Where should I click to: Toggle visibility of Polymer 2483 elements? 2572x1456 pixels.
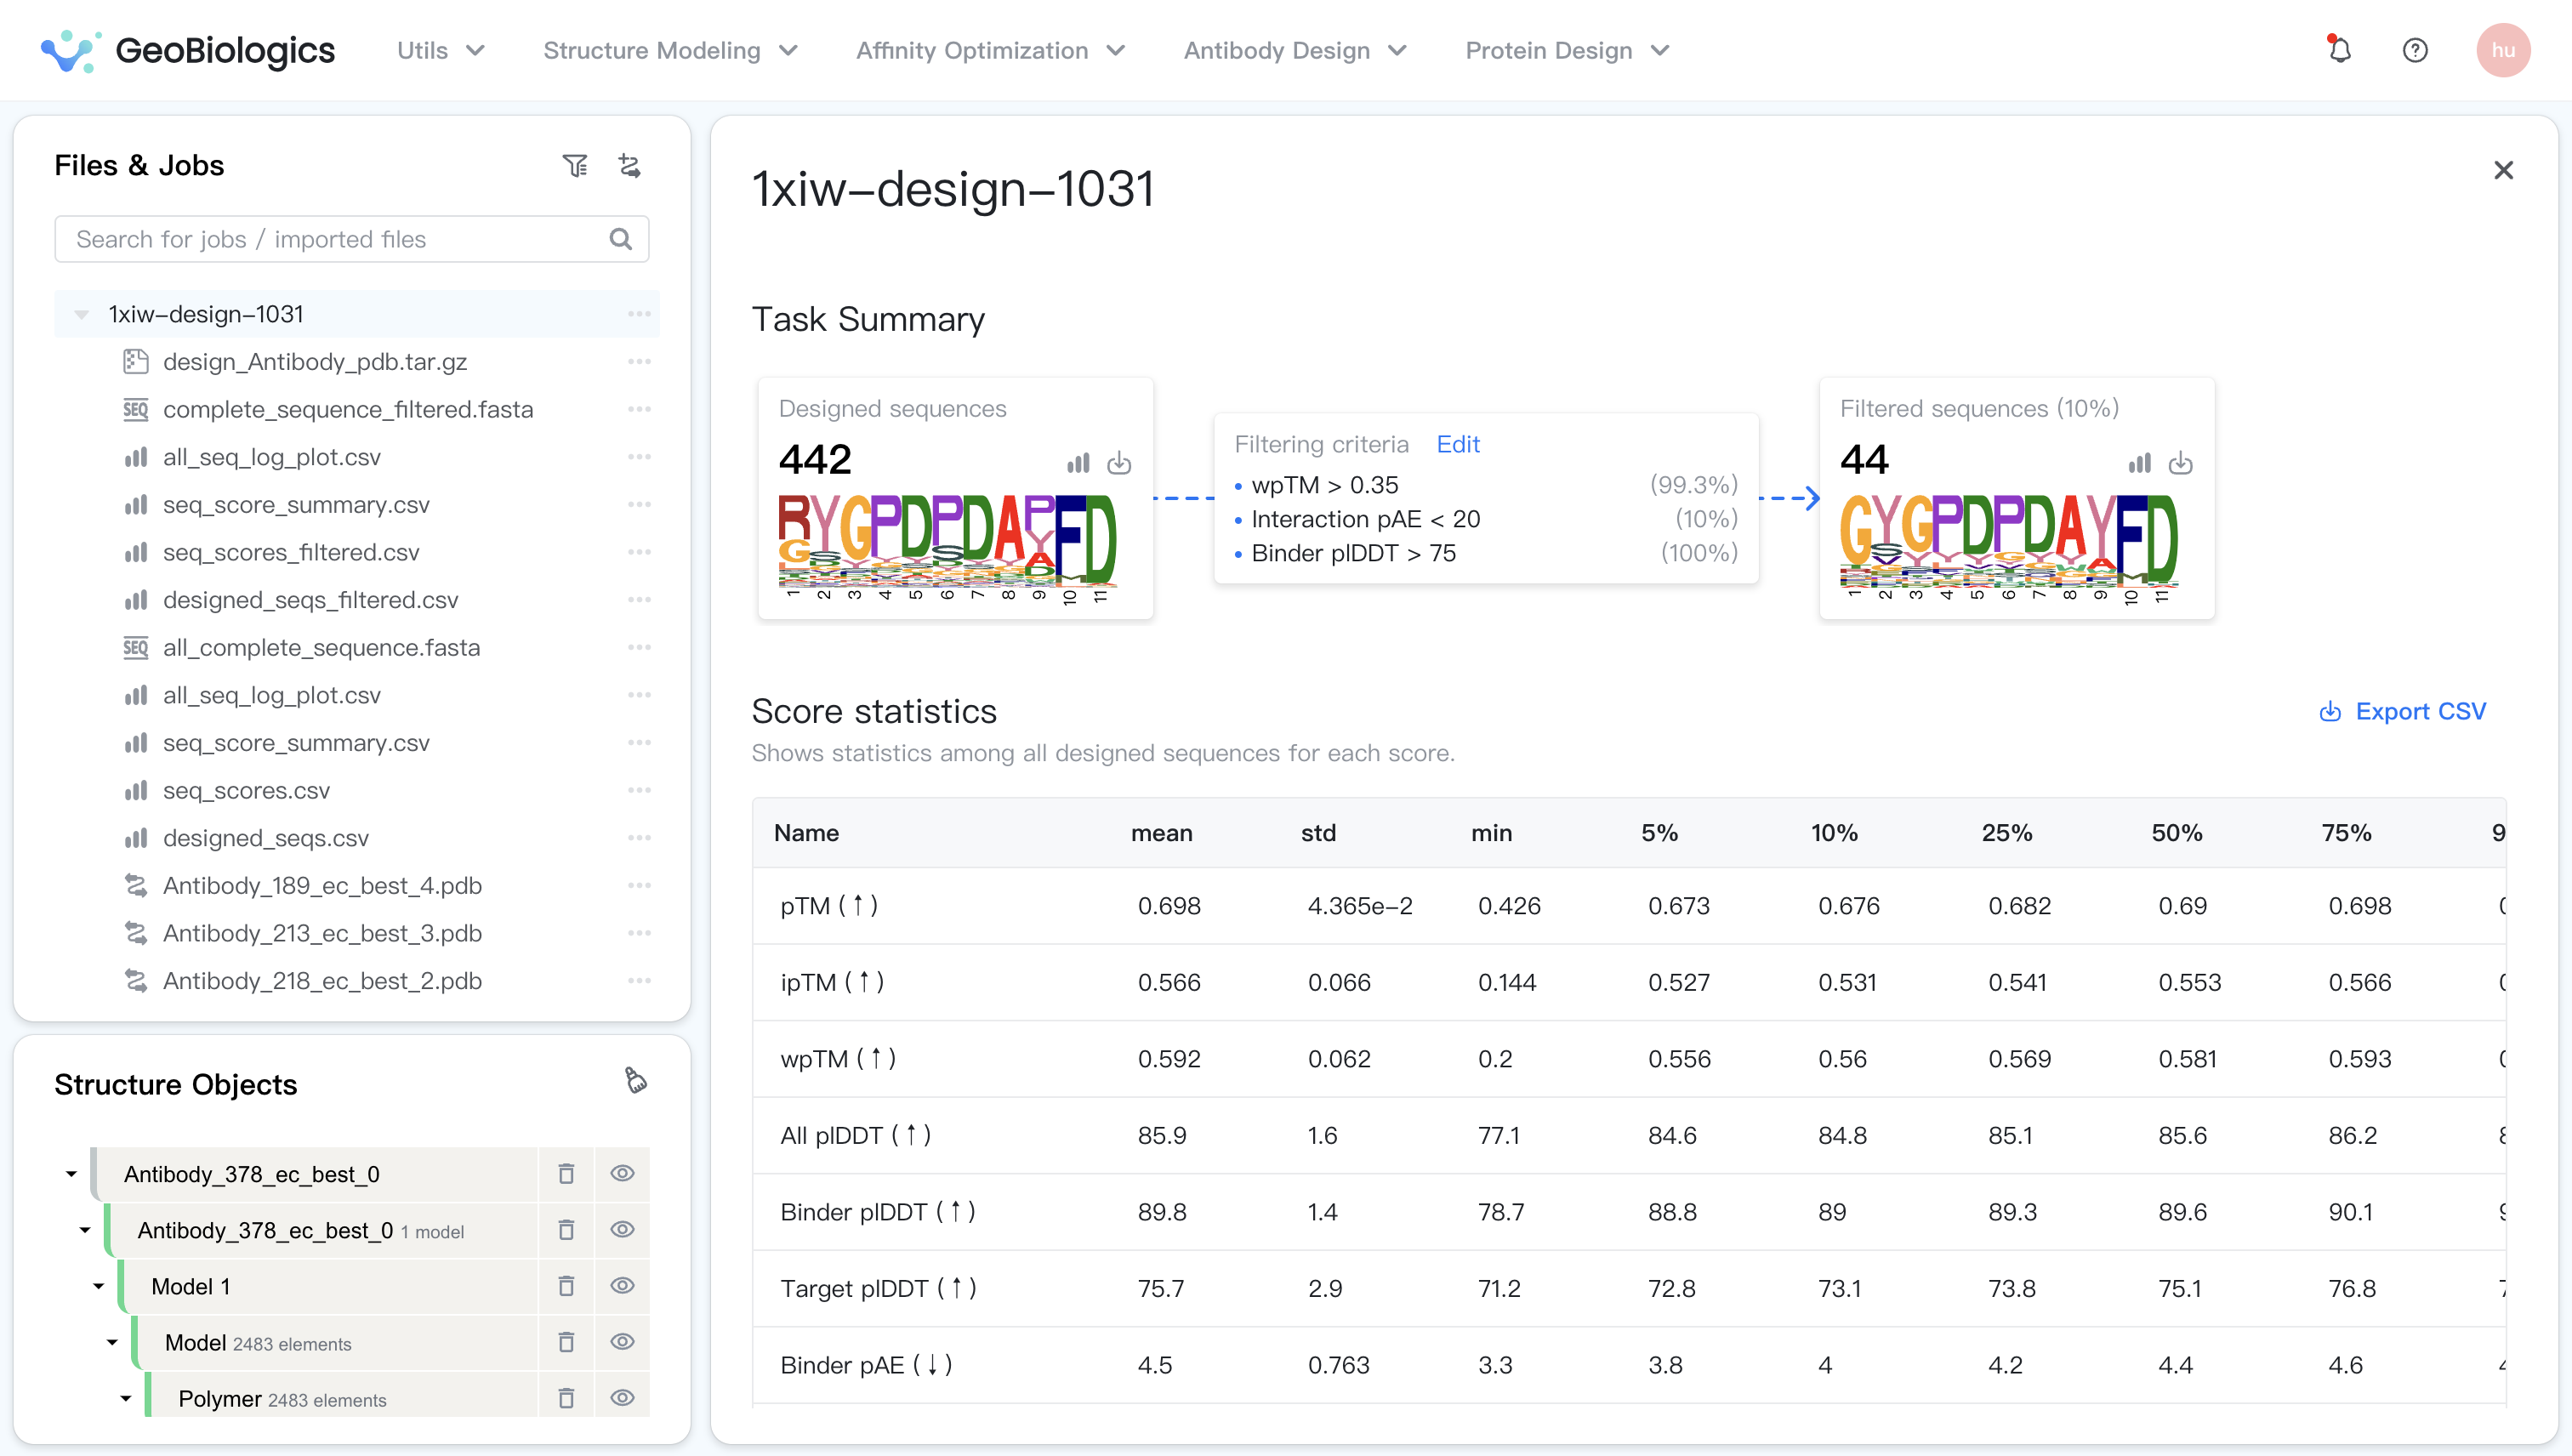tap(623, 1397)
